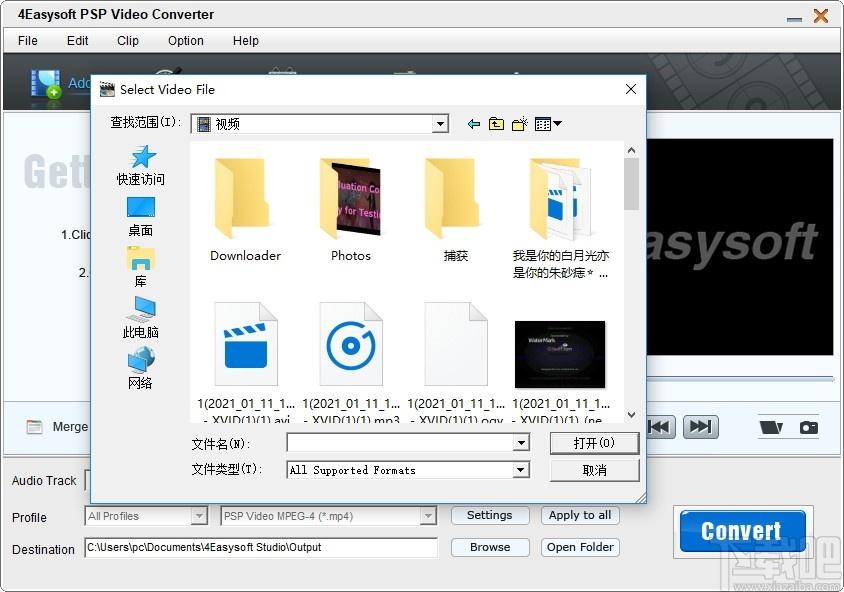Expand the 文件类型 file type dropdown

point(521,470)
